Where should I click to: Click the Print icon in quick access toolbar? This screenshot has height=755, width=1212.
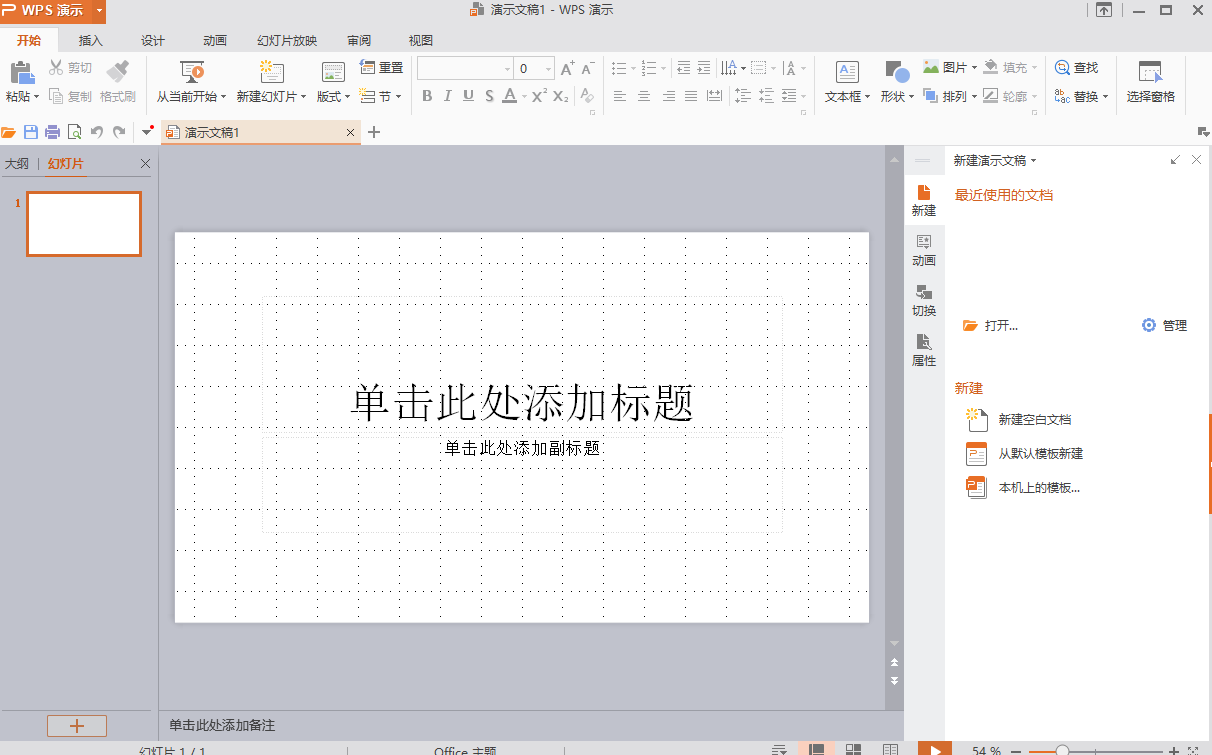point(52,132)
